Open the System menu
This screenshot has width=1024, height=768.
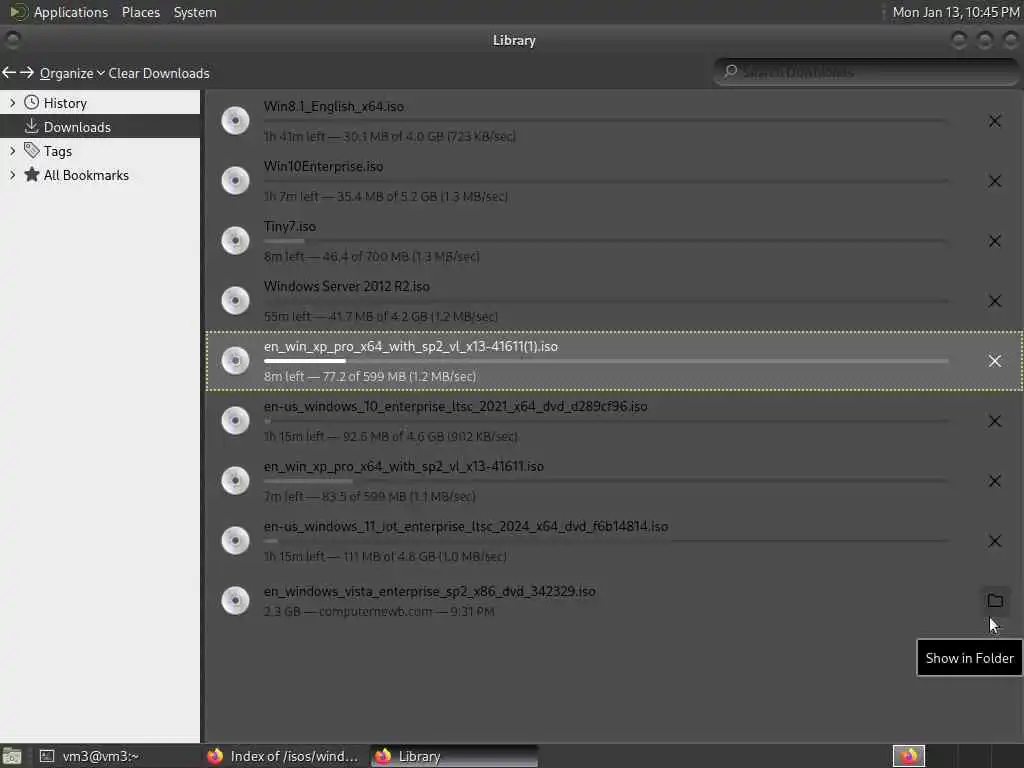pos(195,12)
